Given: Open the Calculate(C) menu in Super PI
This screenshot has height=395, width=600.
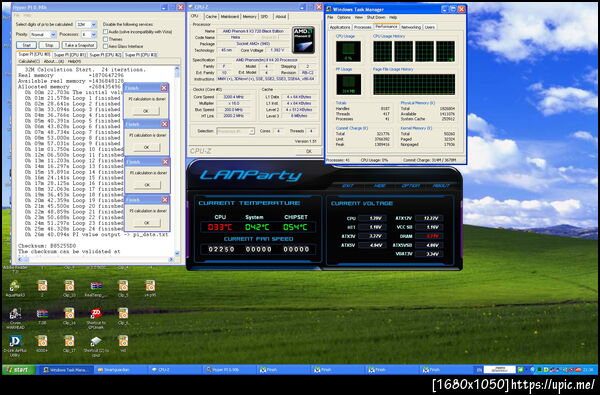Looking at the screenshot, I should [x=29, y=61].
